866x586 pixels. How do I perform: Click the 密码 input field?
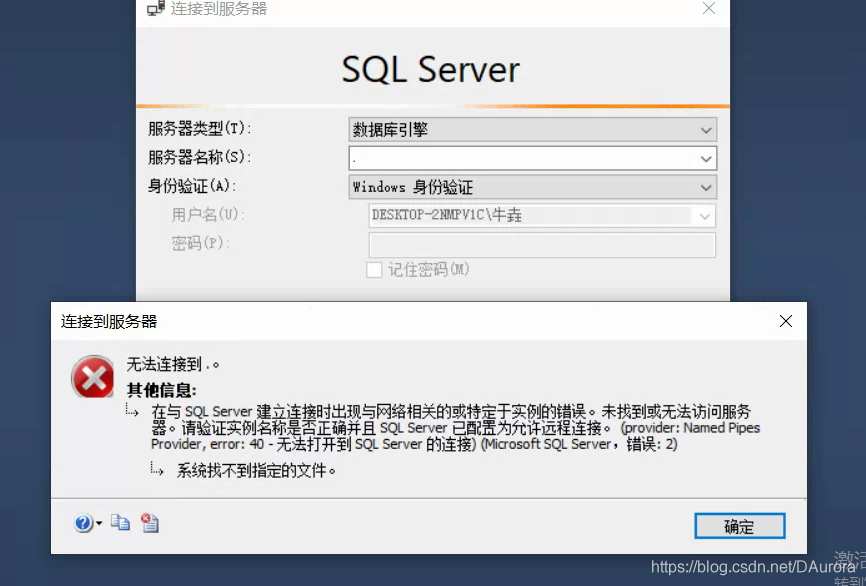[x=542, y=245]
